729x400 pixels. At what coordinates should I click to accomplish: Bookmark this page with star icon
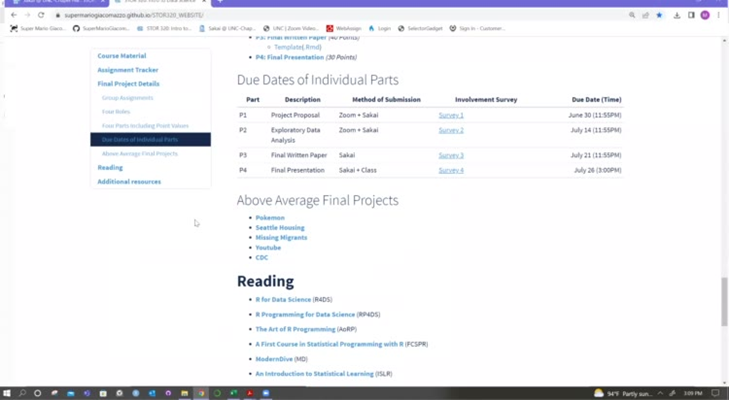tap(660, 15)
